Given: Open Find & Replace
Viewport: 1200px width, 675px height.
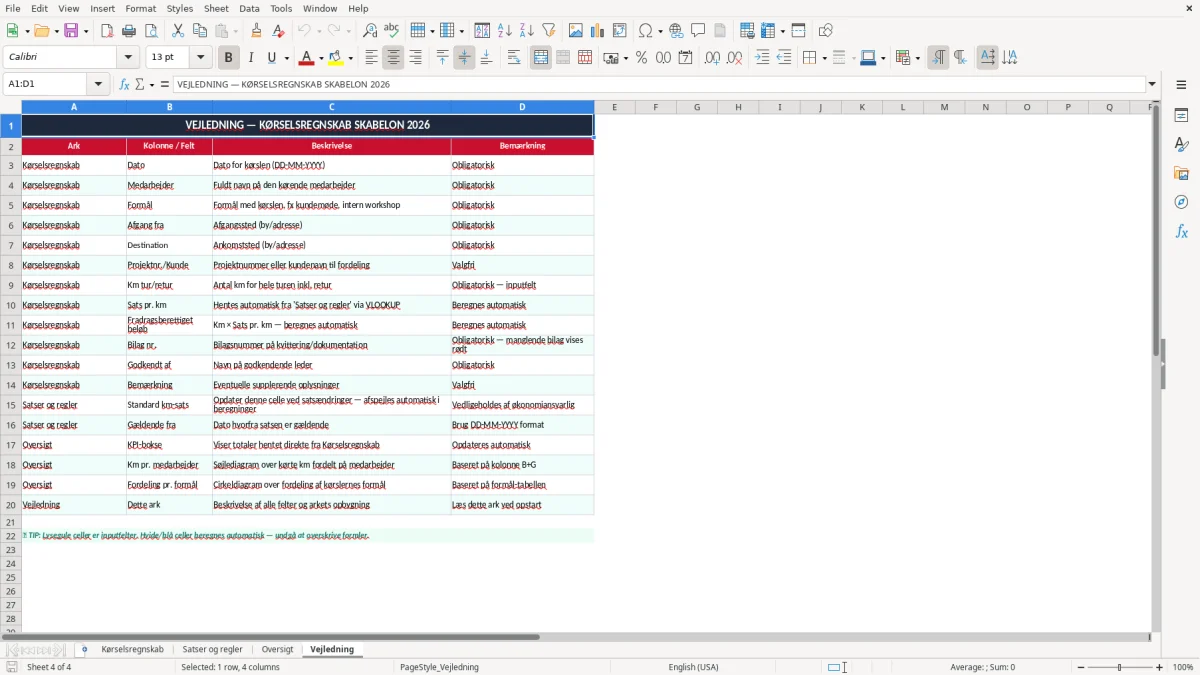Looking at the screenshot, I should point(370,31).
